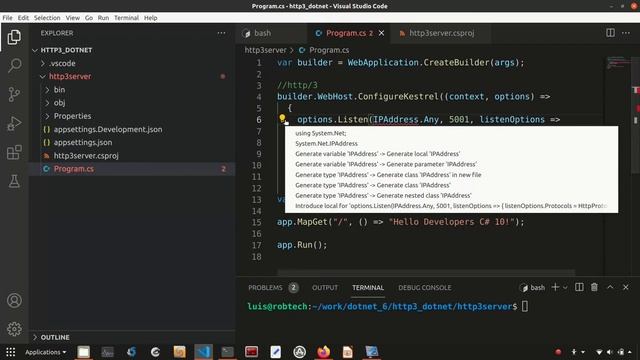The height and width of the screenshot is (360, 640).
Task: Choose Introduce local for options.Listen fix
Action: click(451, 206)
